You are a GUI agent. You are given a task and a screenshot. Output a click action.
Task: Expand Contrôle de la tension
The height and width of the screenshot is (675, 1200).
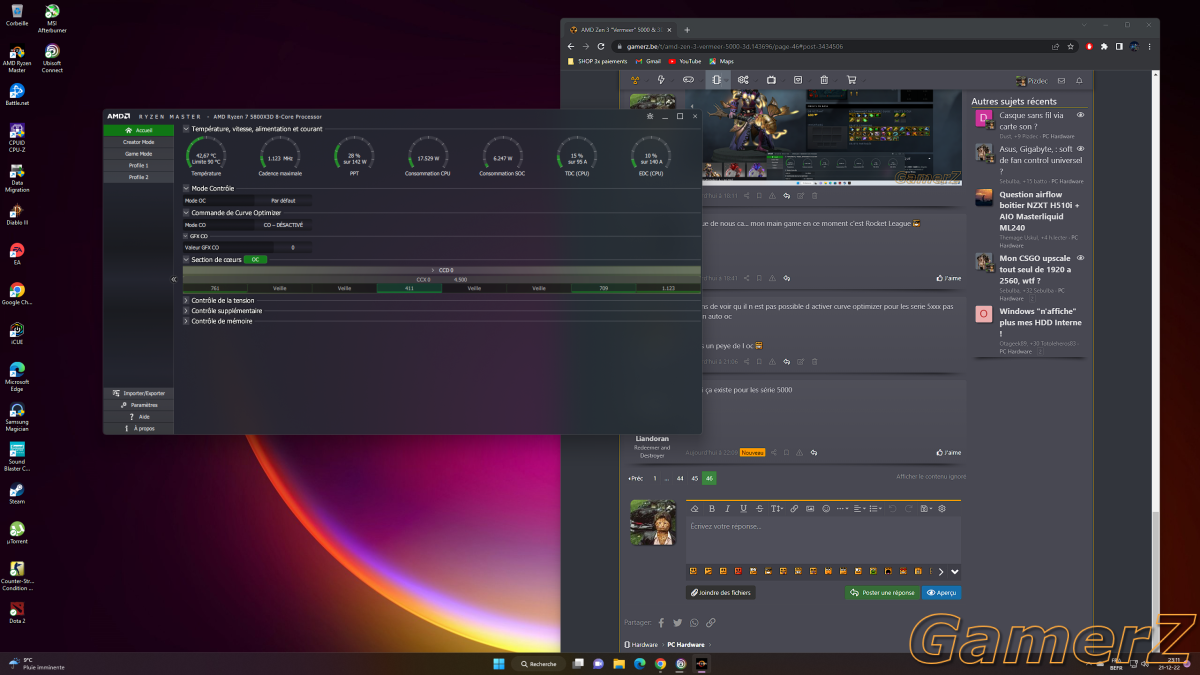186,300
